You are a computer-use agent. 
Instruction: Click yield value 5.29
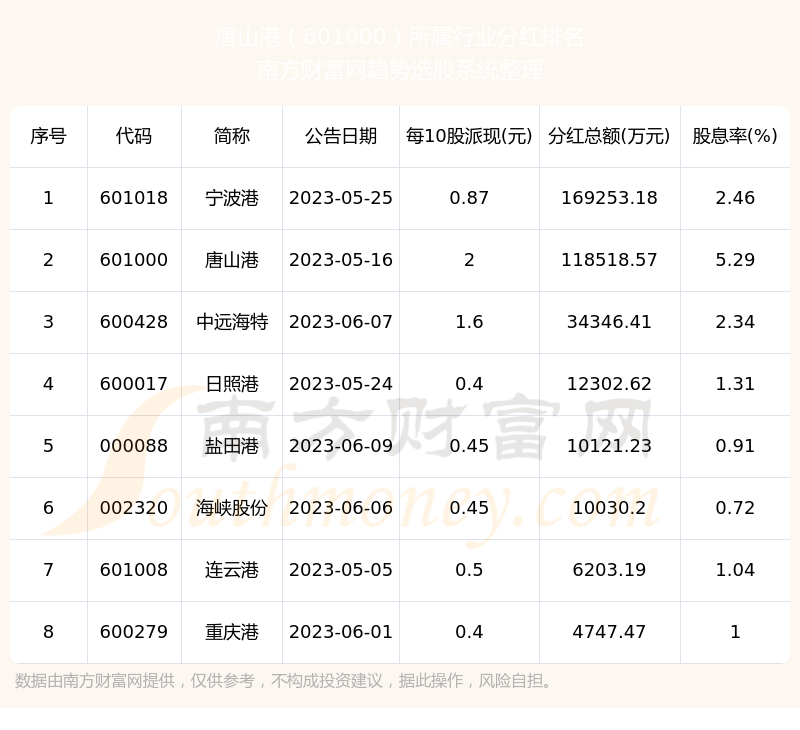click(735, 260)
